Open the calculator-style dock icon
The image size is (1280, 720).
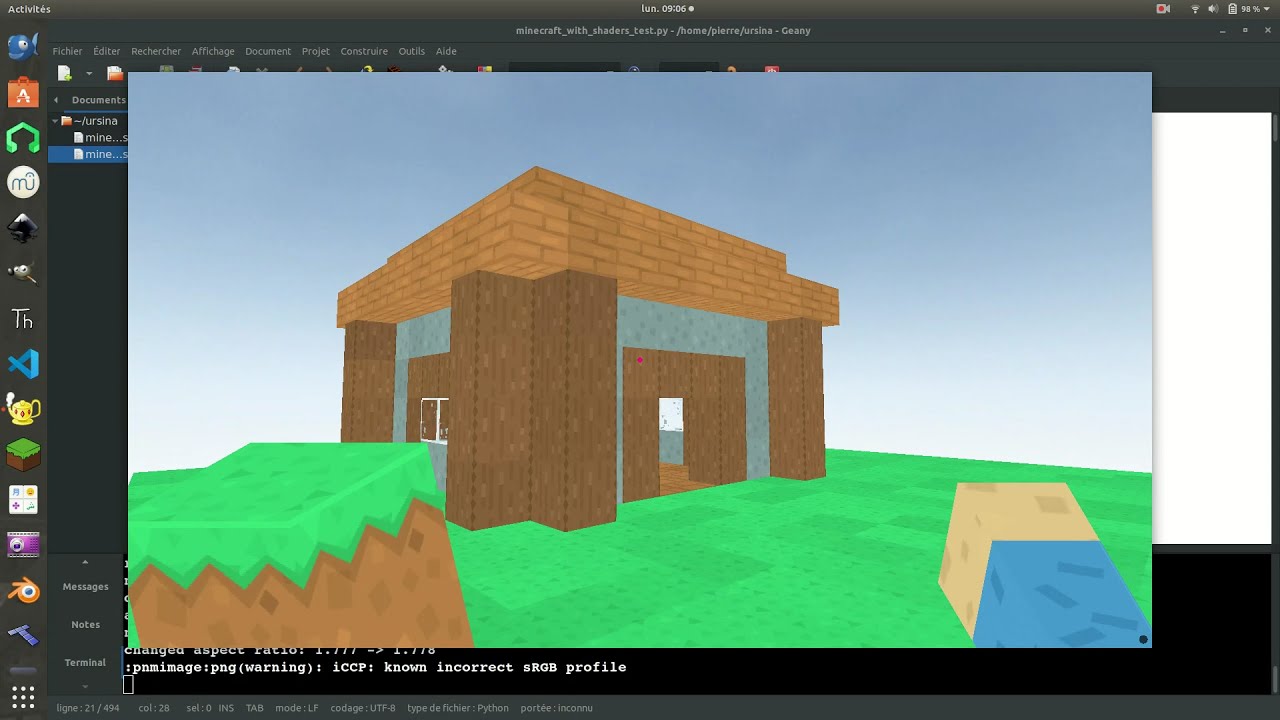23,500
